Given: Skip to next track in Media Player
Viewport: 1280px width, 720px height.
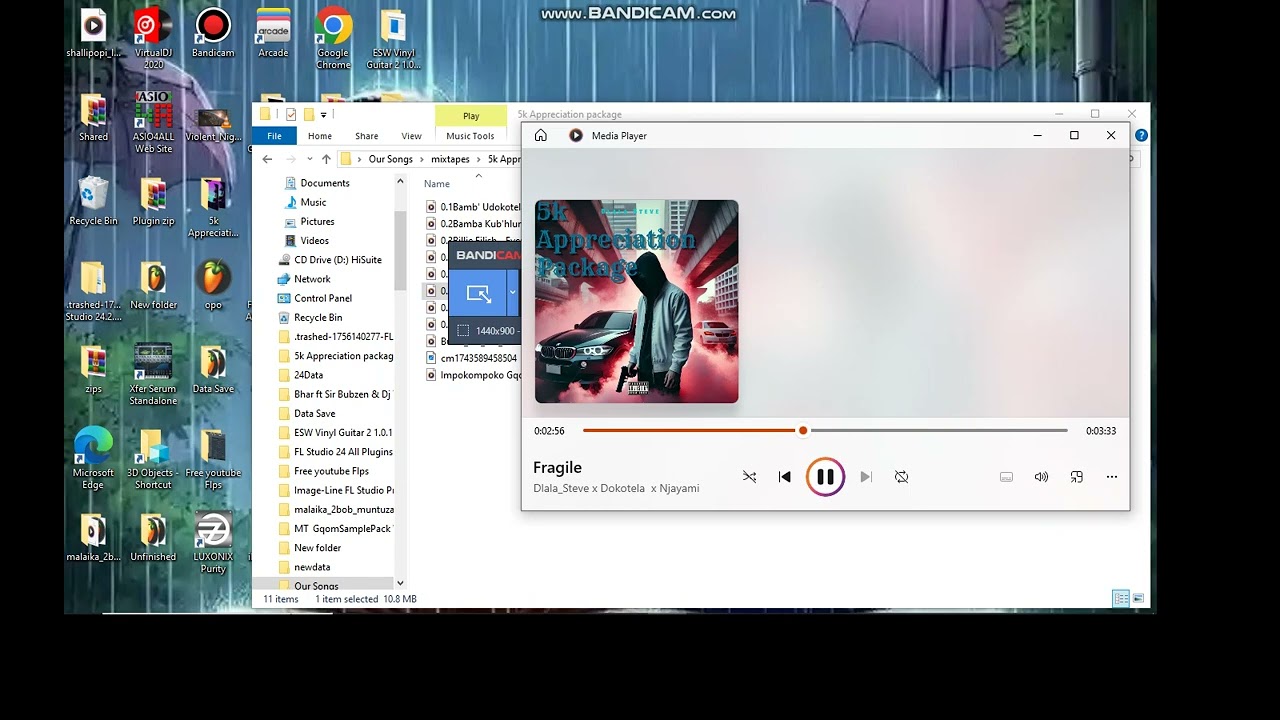Looking at the screenshot, I should tap(866, 477).
